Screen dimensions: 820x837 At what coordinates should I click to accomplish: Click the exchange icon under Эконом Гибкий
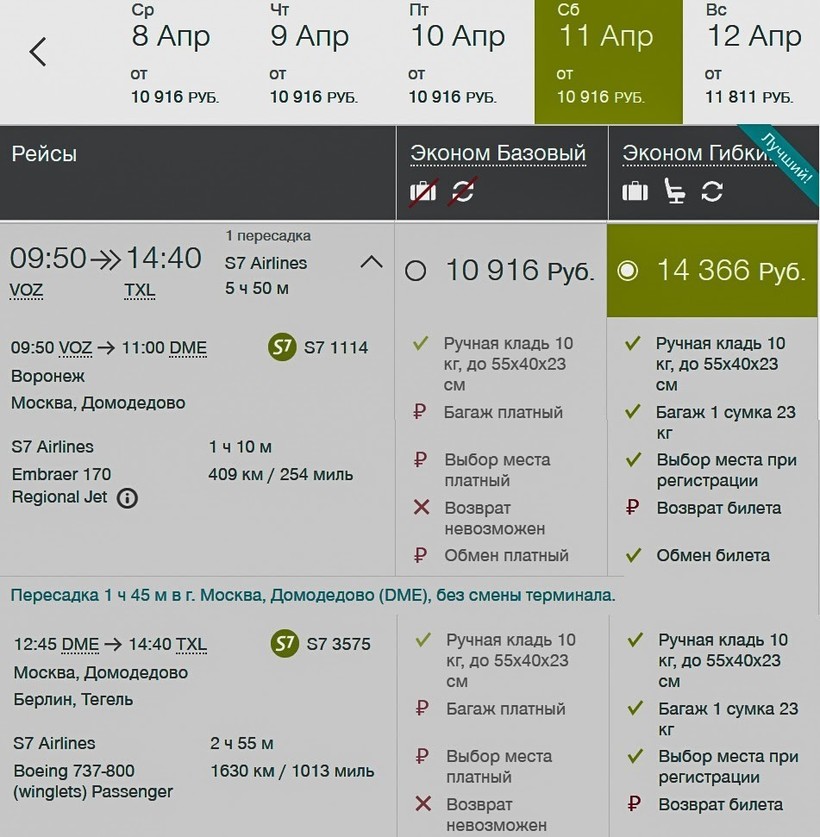(x=712, y=191)
